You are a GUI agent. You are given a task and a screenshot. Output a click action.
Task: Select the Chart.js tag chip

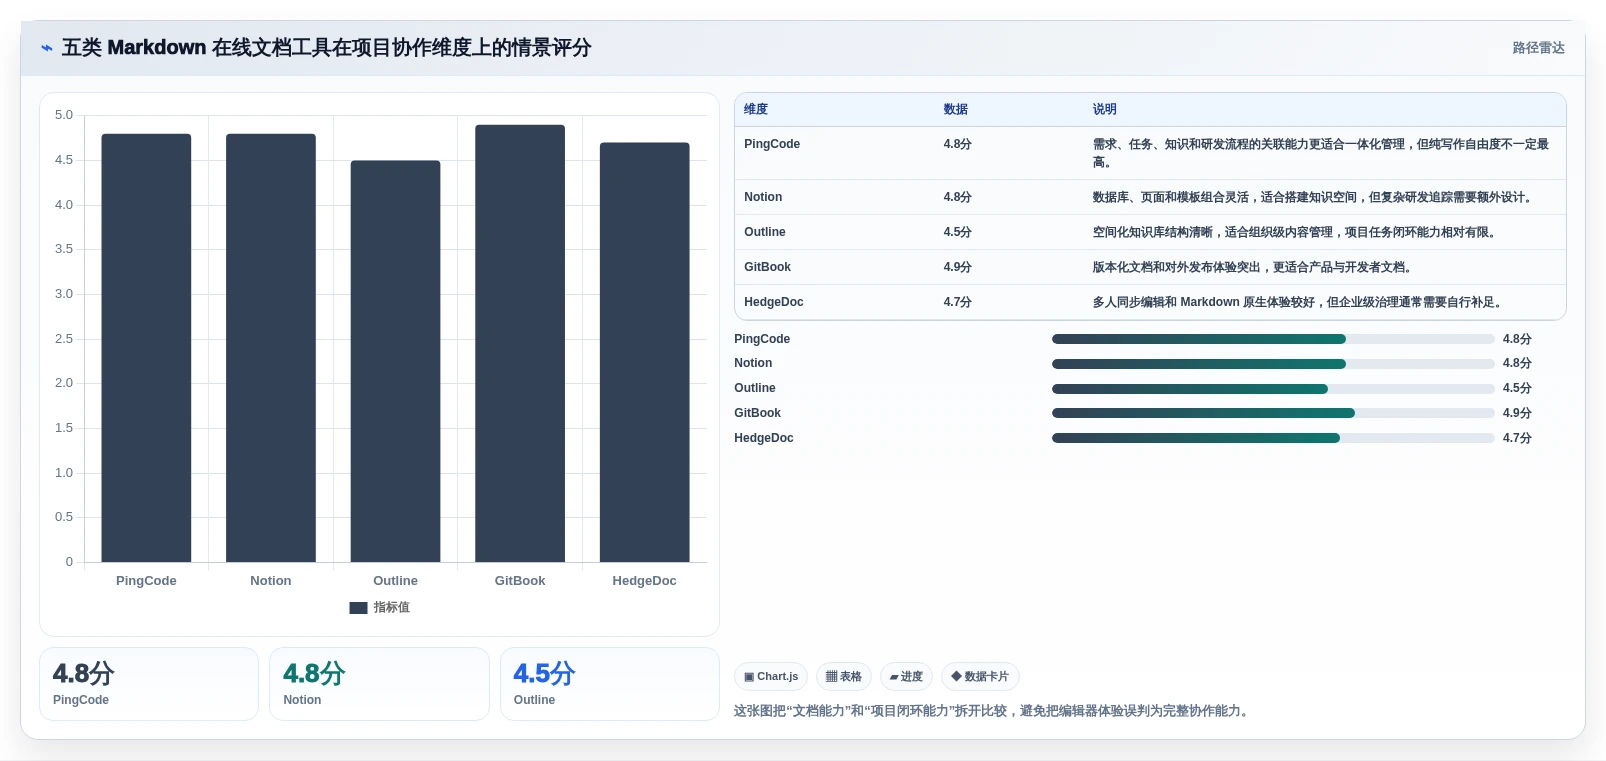771,677
